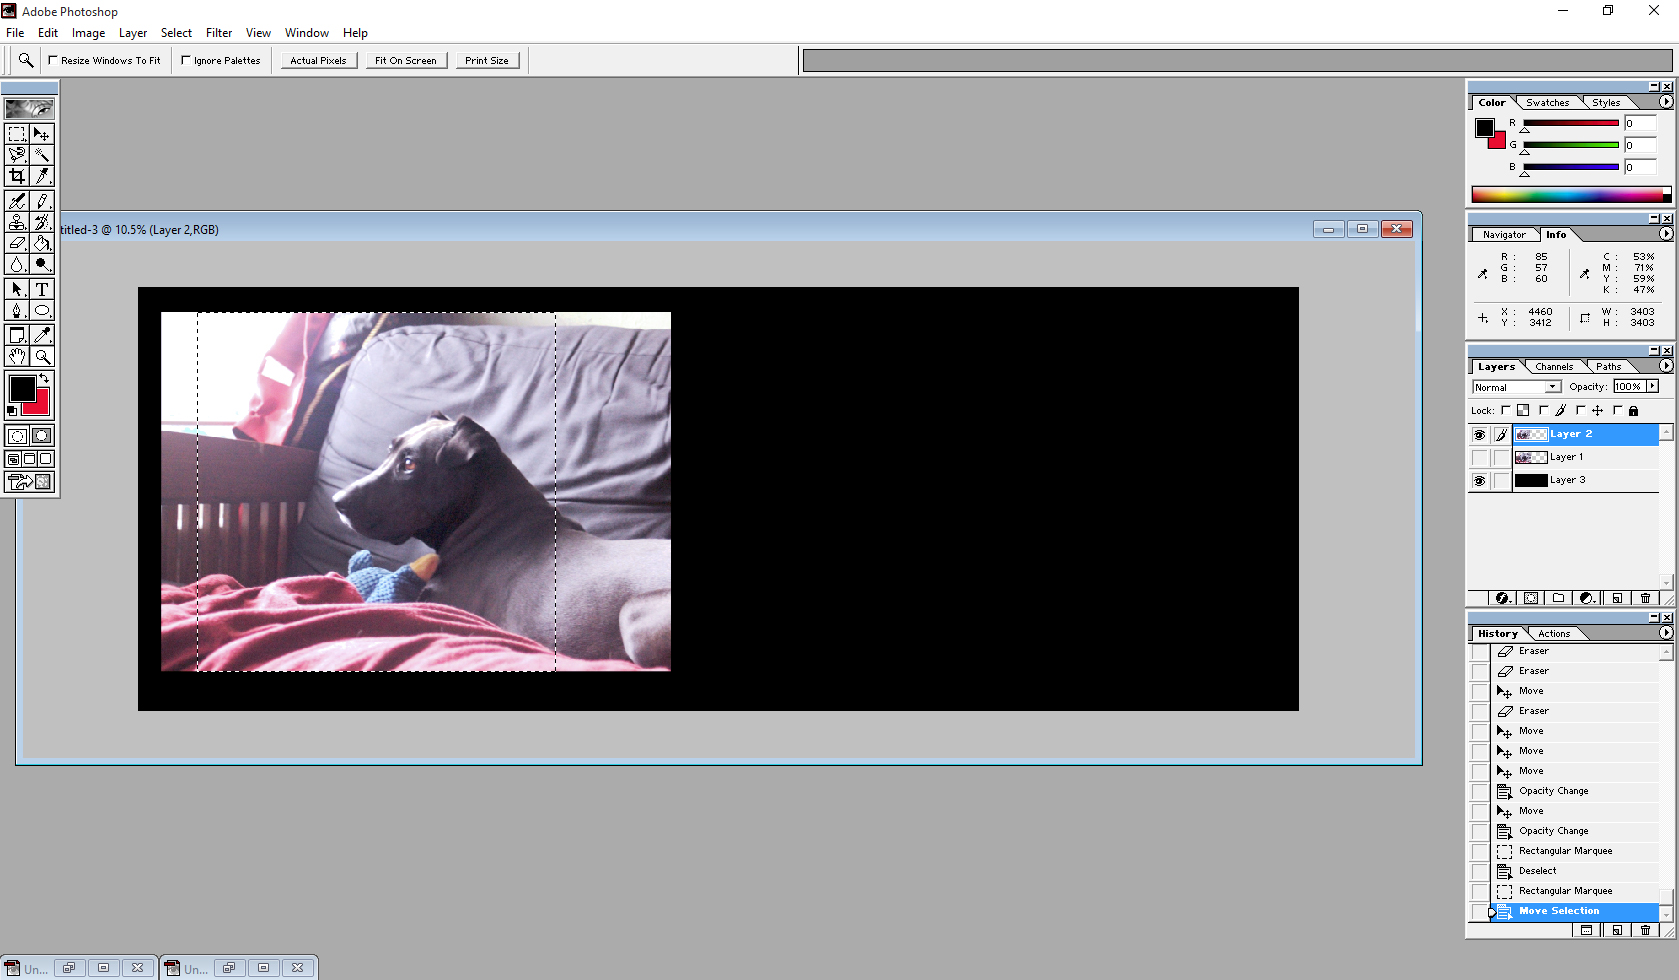1679x980 pixels.
Task: Reset to default foreground and background colors
Action: pyautogui.click(x=12, y=410)
